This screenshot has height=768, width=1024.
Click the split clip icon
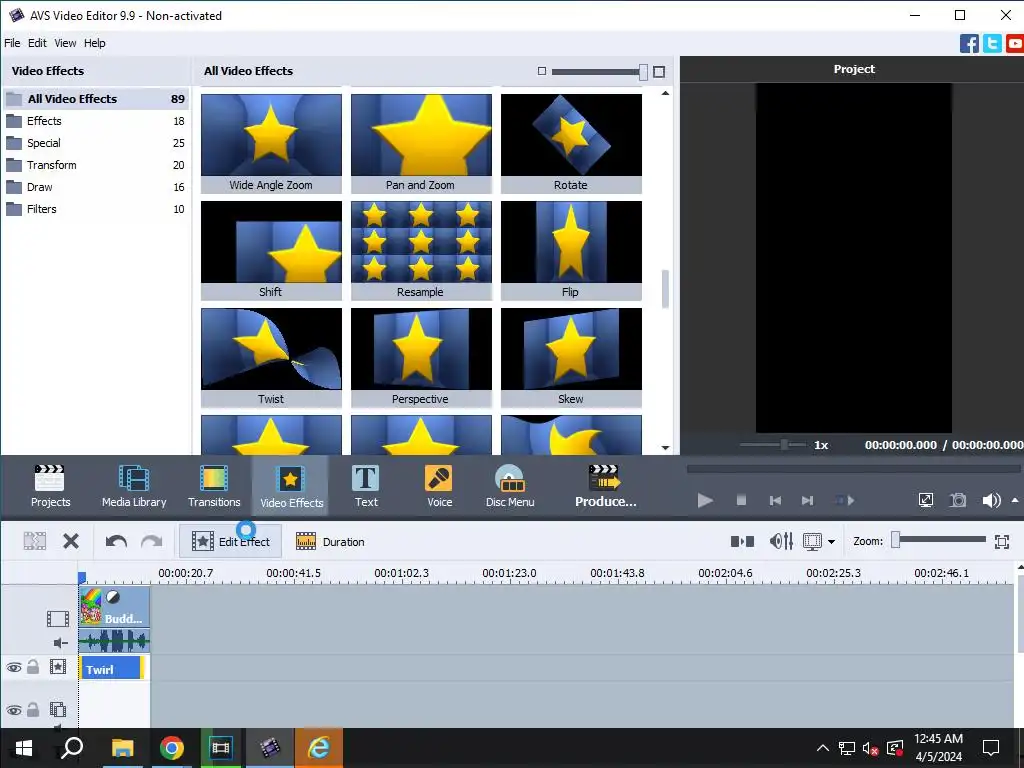[x=35, y=541]
